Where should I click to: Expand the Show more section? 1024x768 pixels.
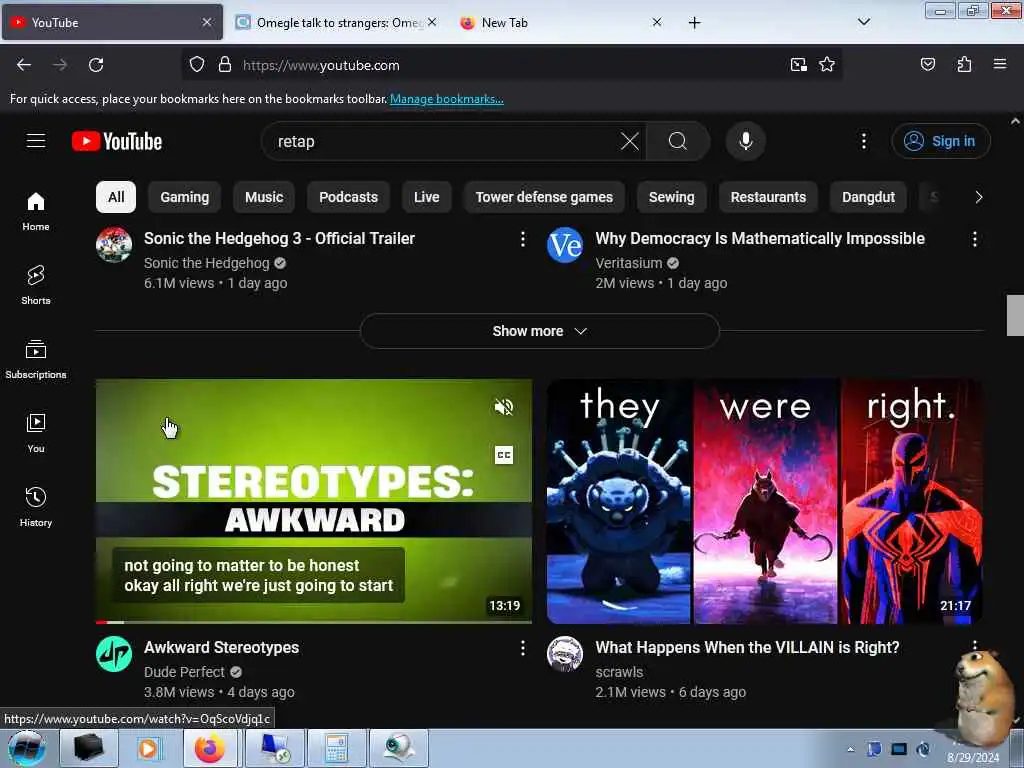coord(539,331)
